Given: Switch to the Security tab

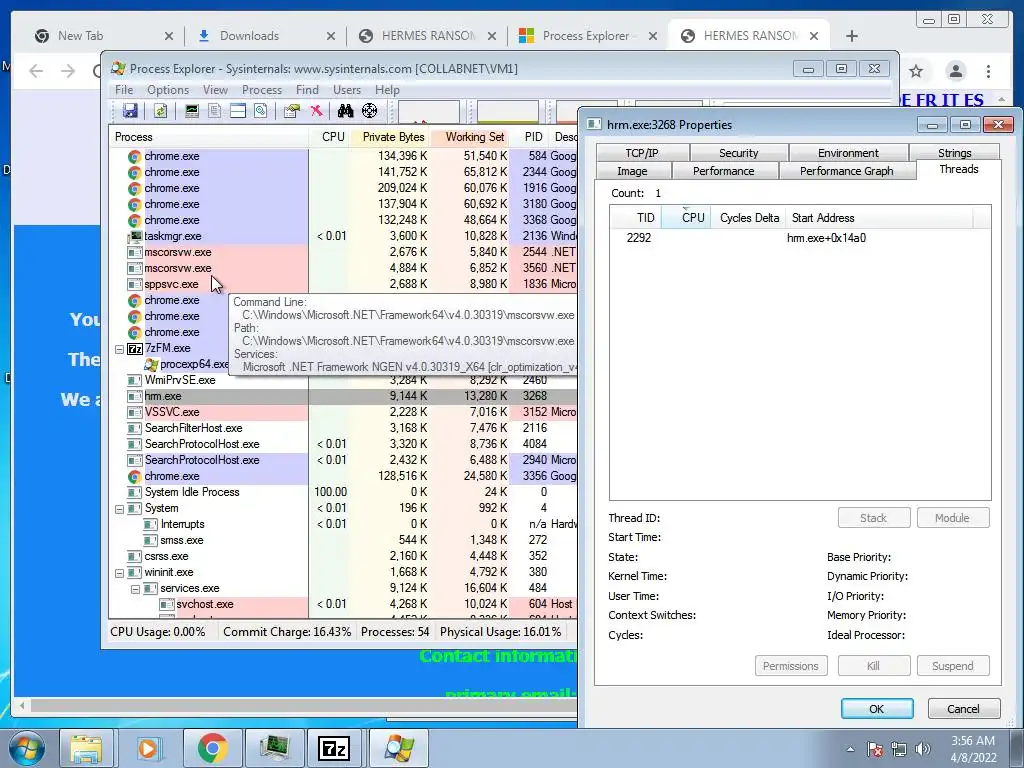Looking at the screenshot, I should click(x=739, y=153).
